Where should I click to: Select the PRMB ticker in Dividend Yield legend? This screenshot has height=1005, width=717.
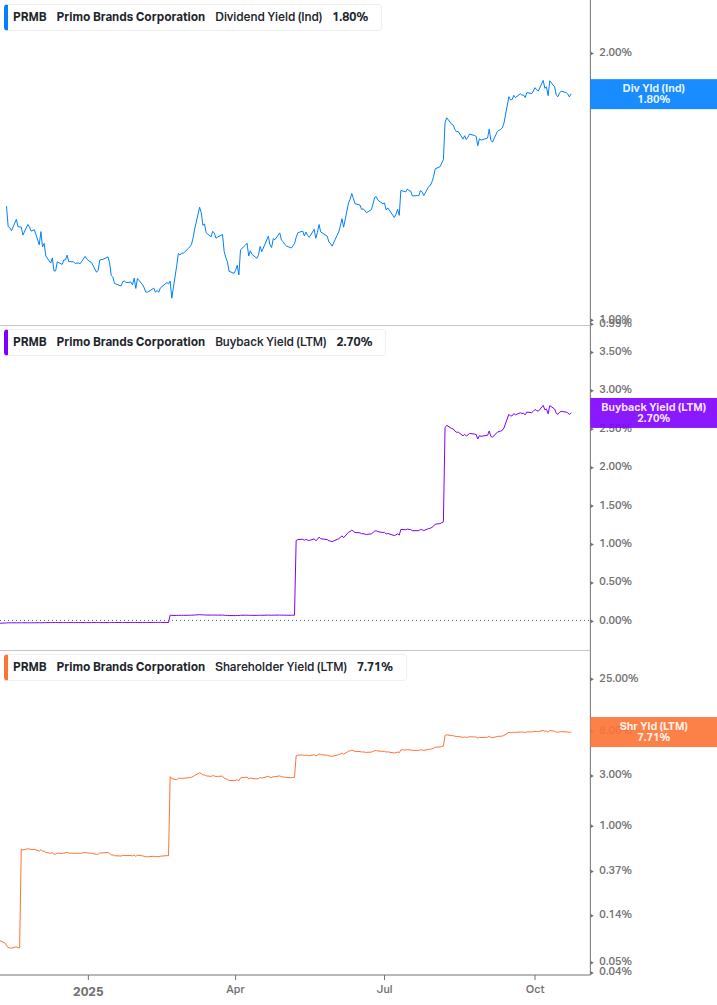pyautogui.click(x=30, y=17)
